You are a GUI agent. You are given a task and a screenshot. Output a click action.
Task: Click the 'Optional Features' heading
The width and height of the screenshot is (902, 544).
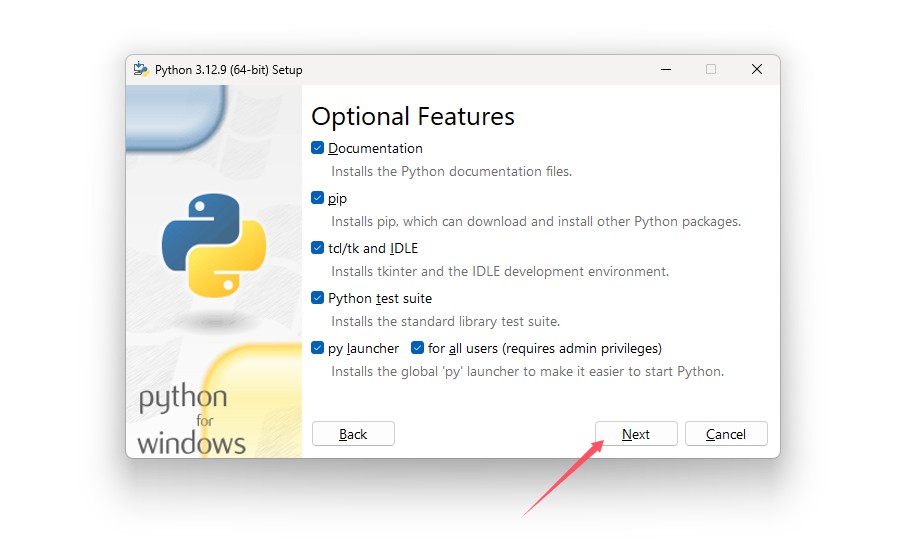coord(412,116)
